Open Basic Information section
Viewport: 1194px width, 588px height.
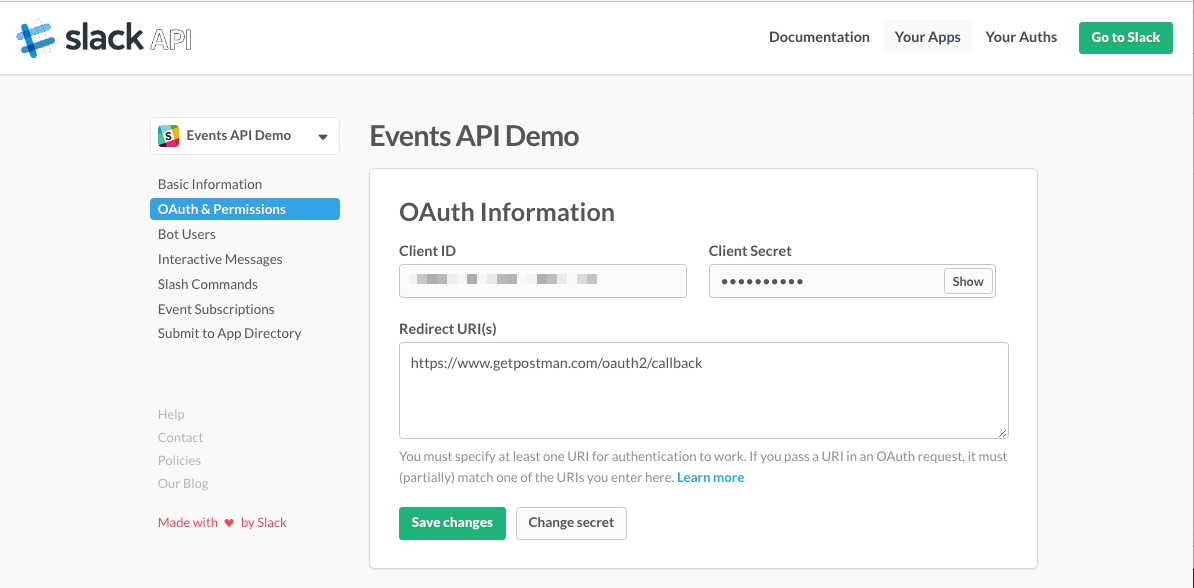[210, 184]
